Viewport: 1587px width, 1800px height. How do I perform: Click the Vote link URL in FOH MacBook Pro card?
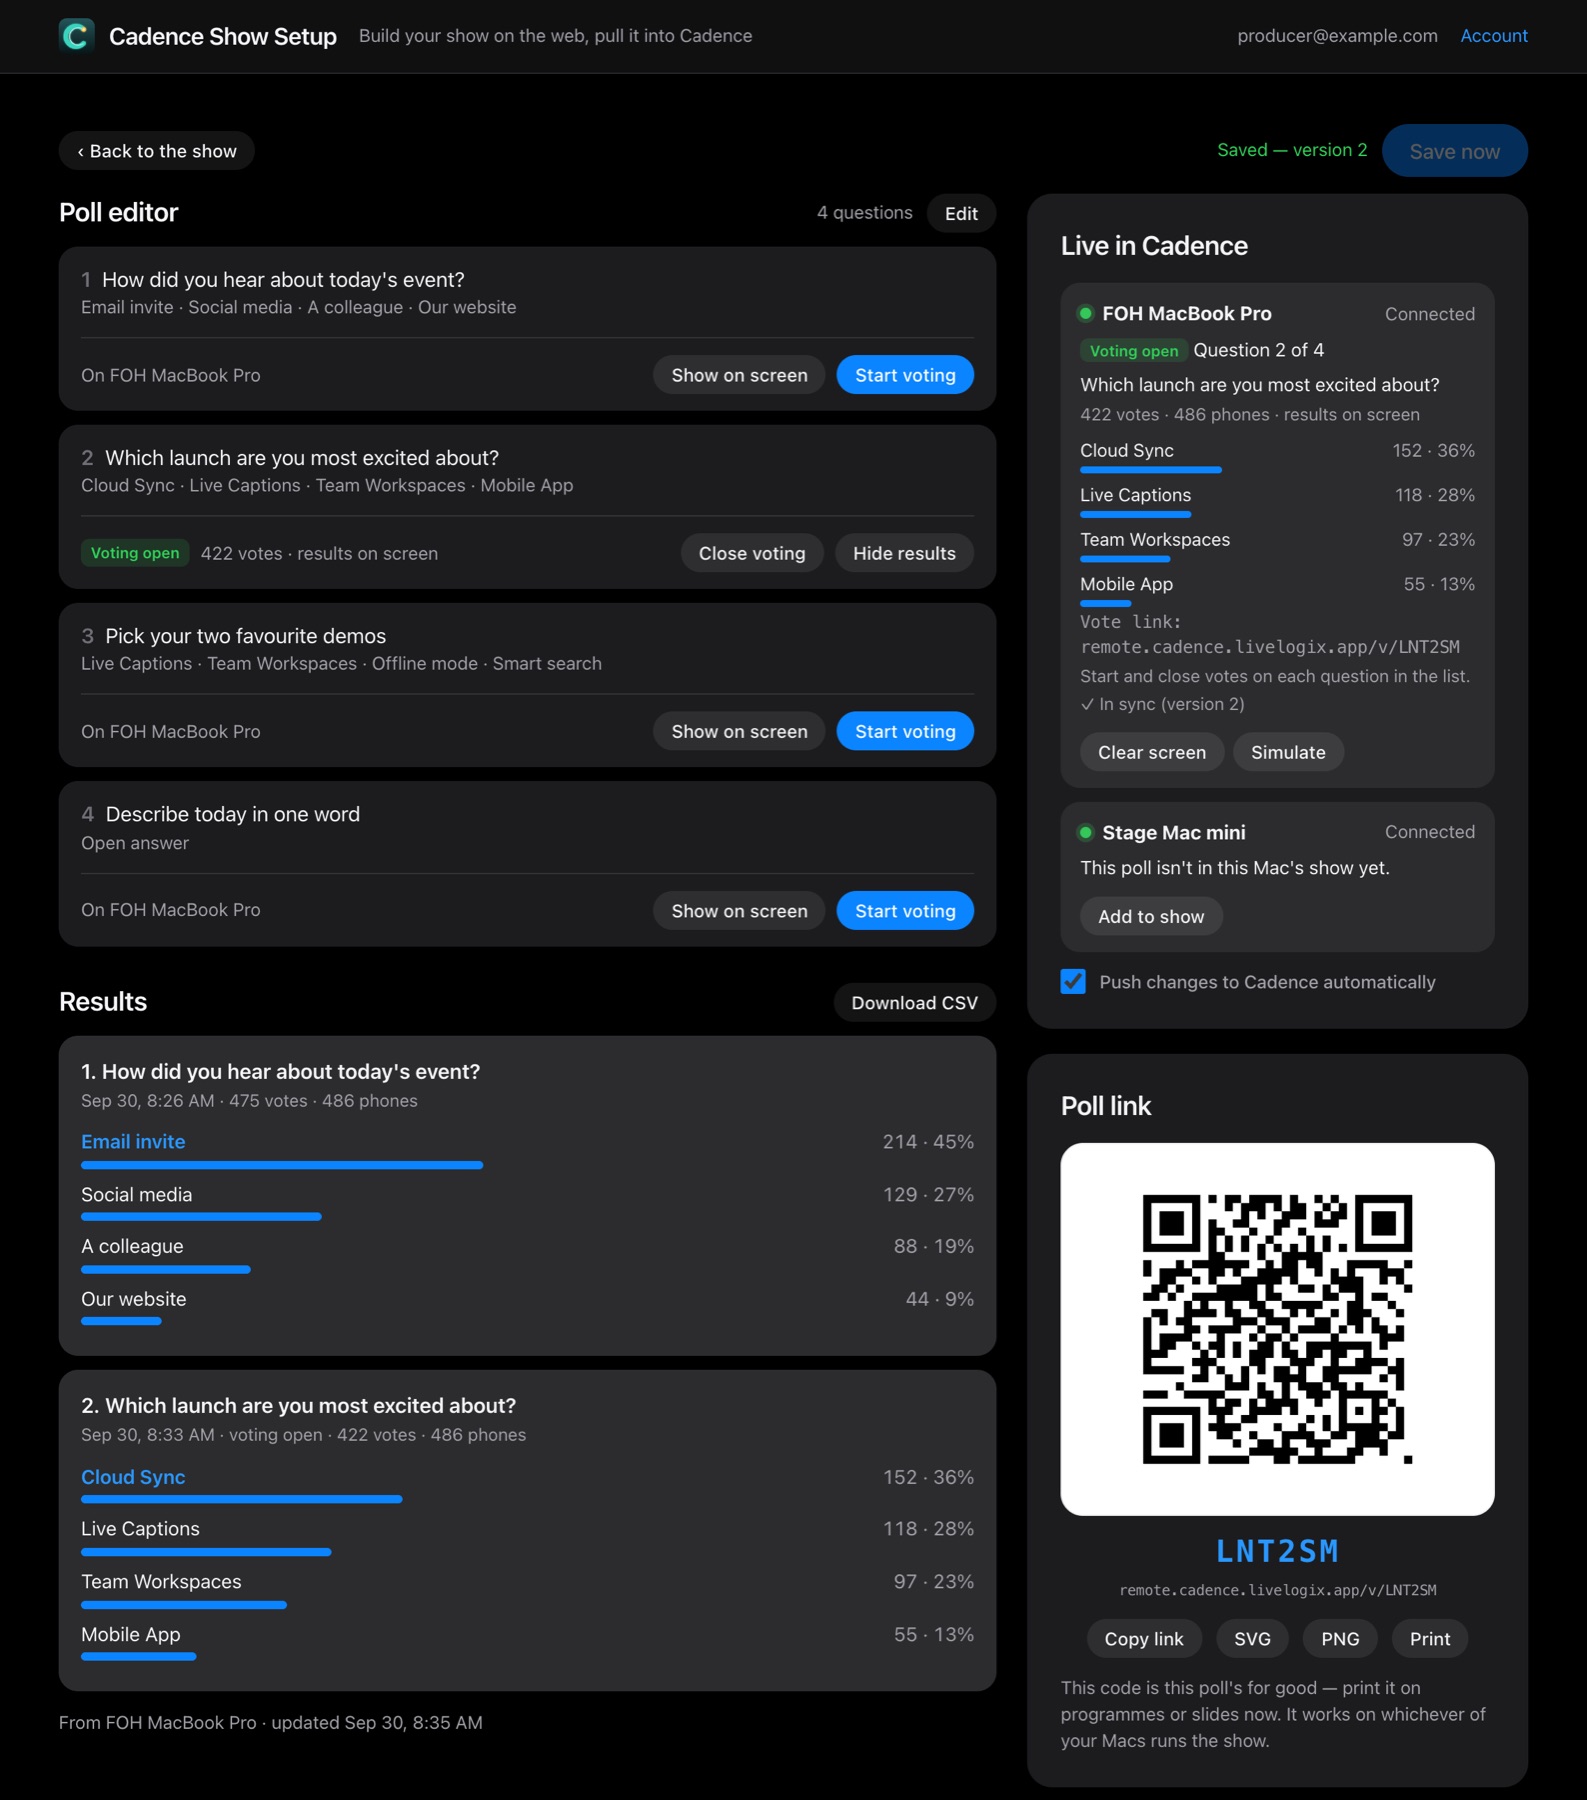click(x=1270, y=647)
